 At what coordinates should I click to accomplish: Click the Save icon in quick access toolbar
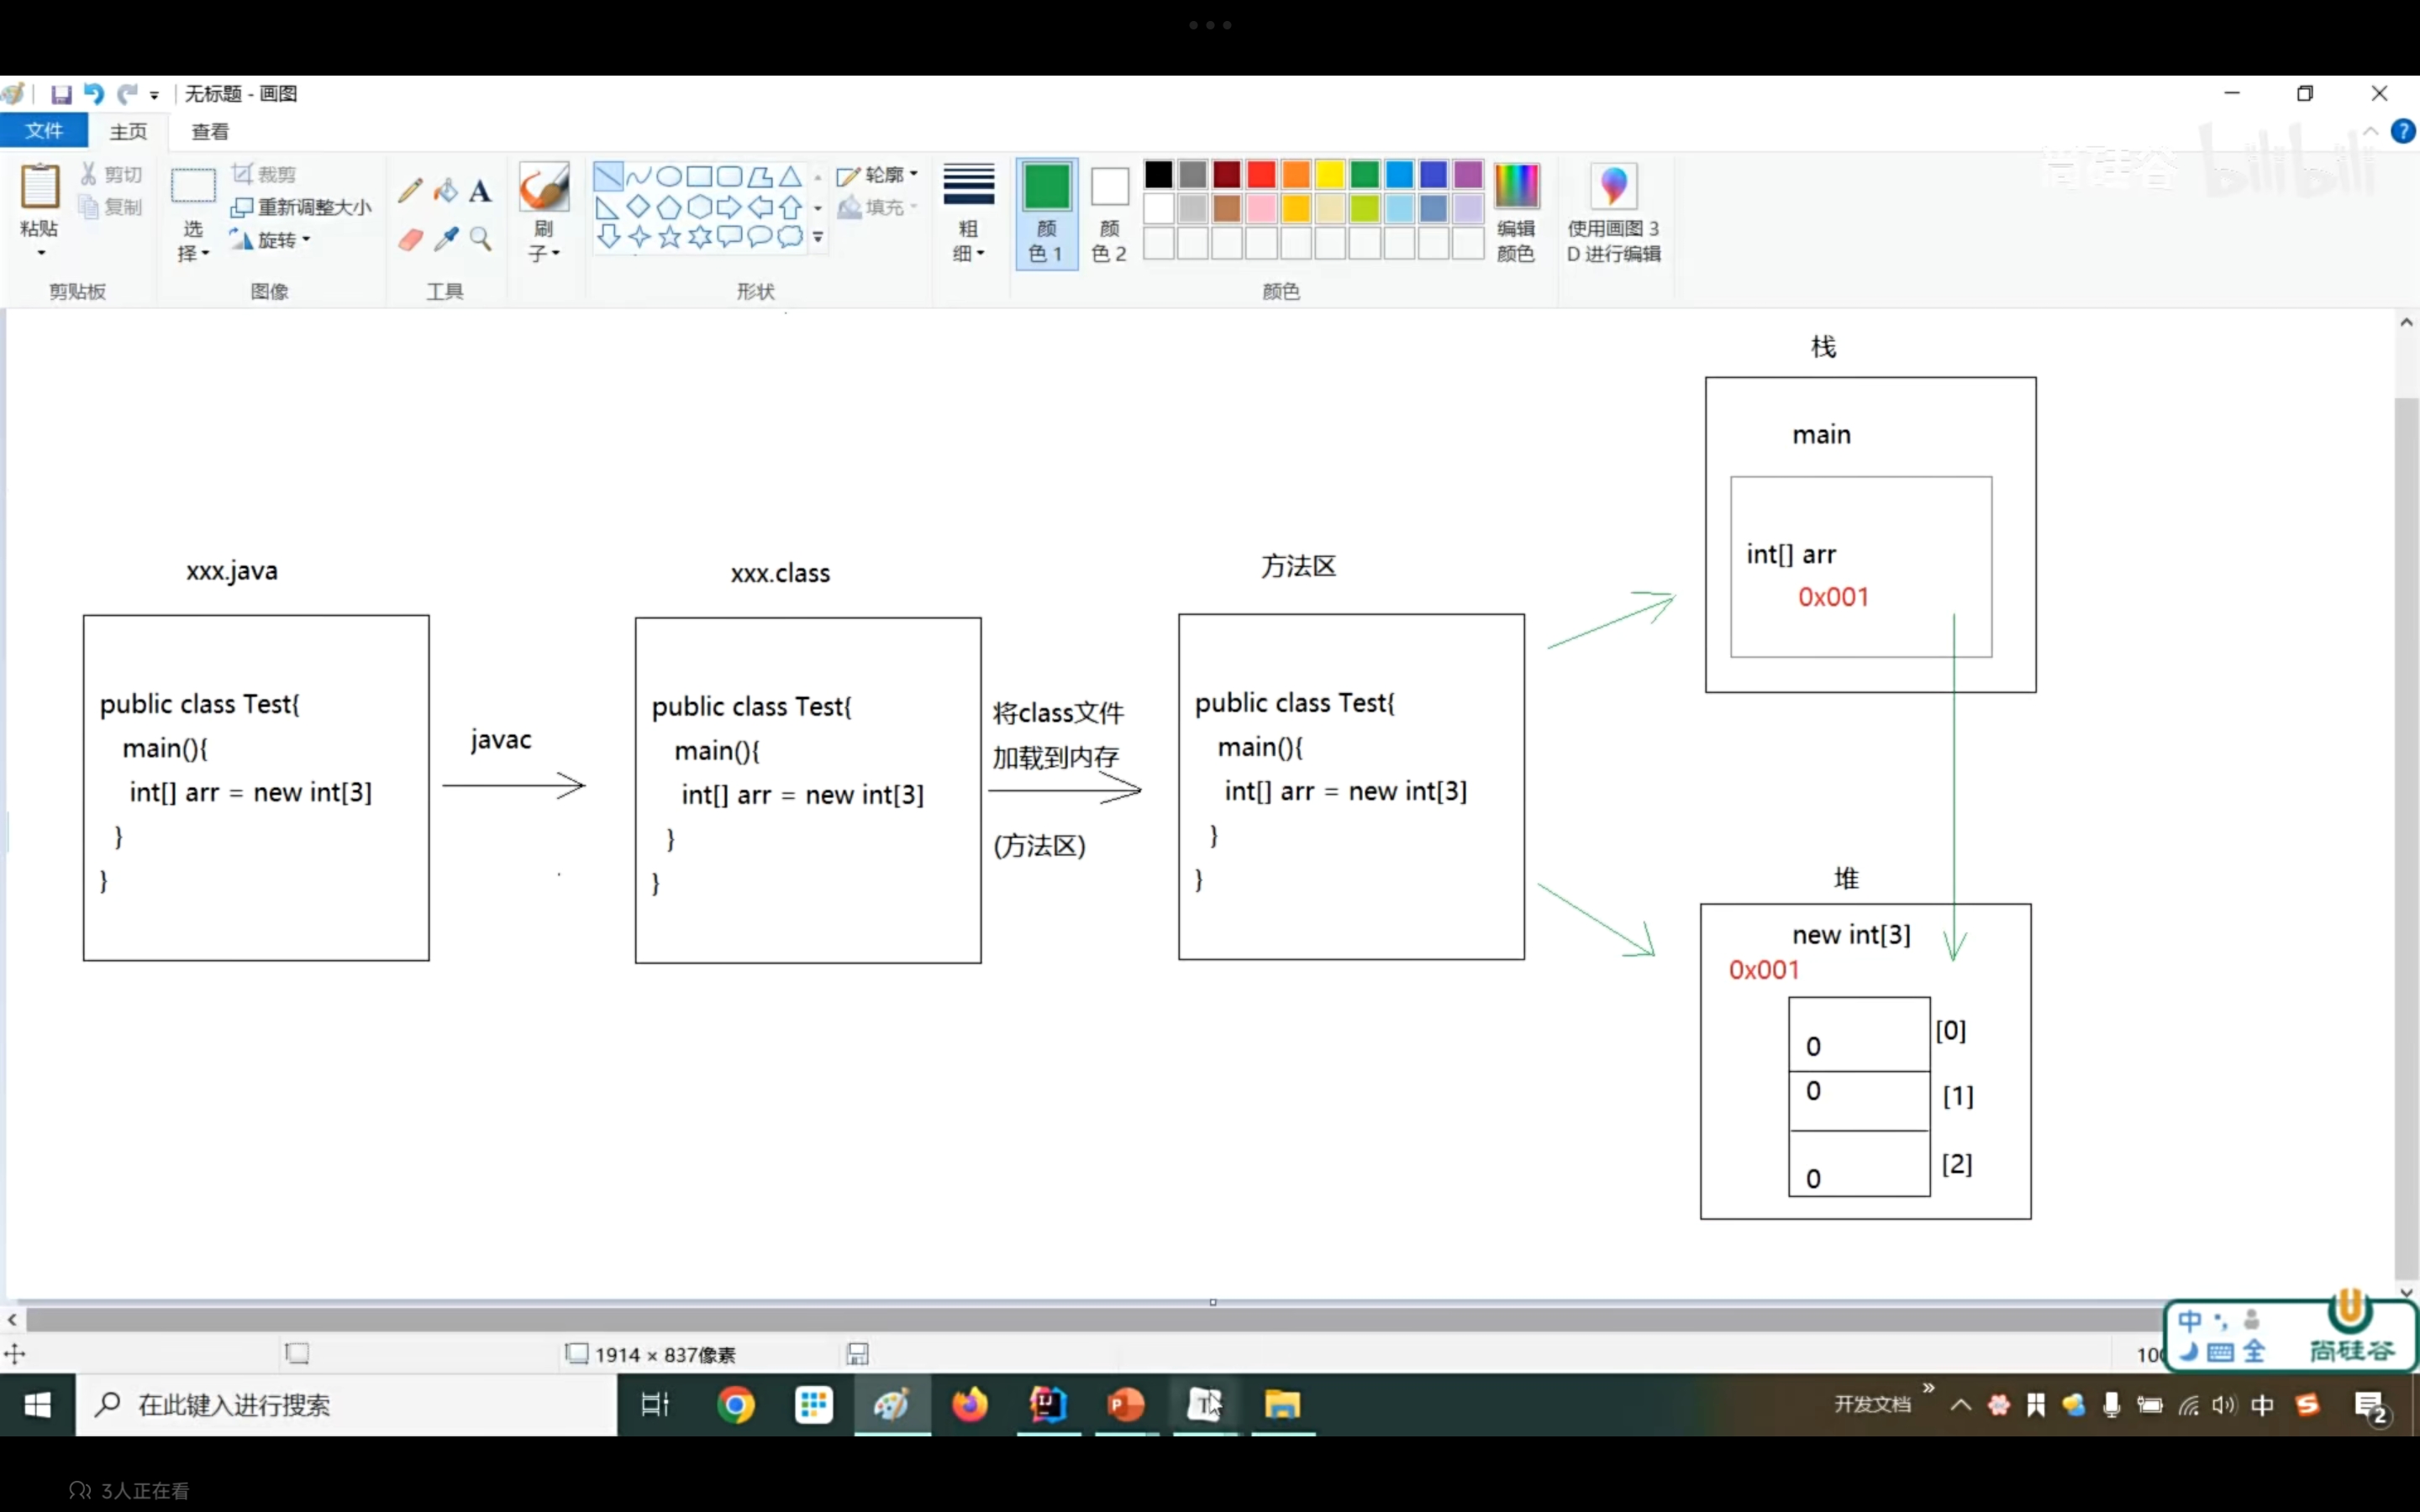[61, 94]
